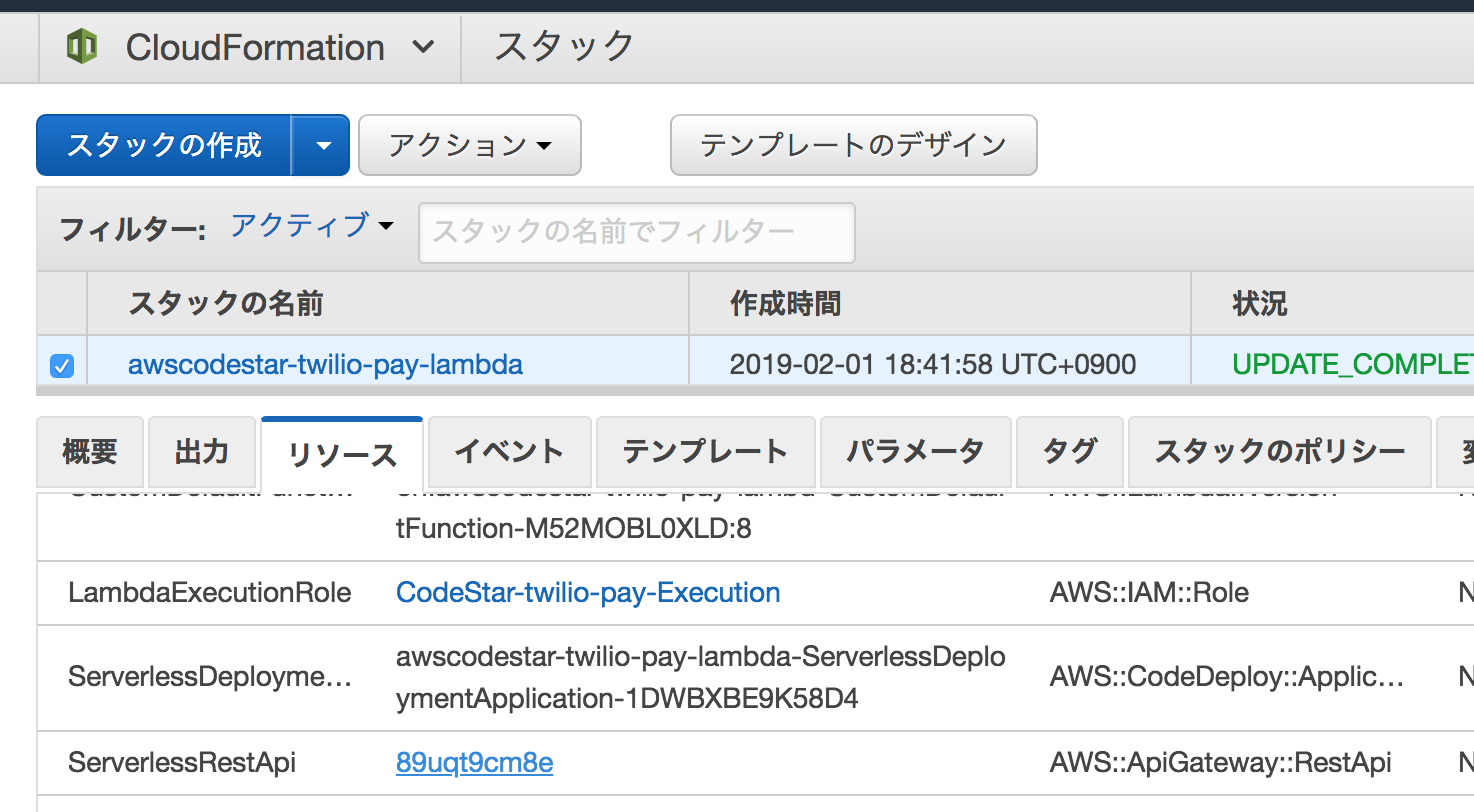
Task: Switch to the 出力 tab
Action: click(202, 452)
